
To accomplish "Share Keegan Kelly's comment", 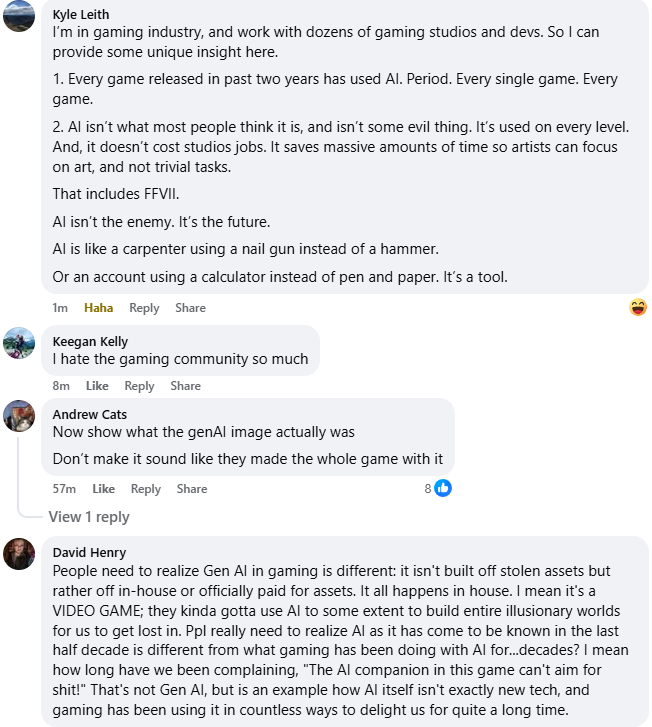I will (185, 386).
